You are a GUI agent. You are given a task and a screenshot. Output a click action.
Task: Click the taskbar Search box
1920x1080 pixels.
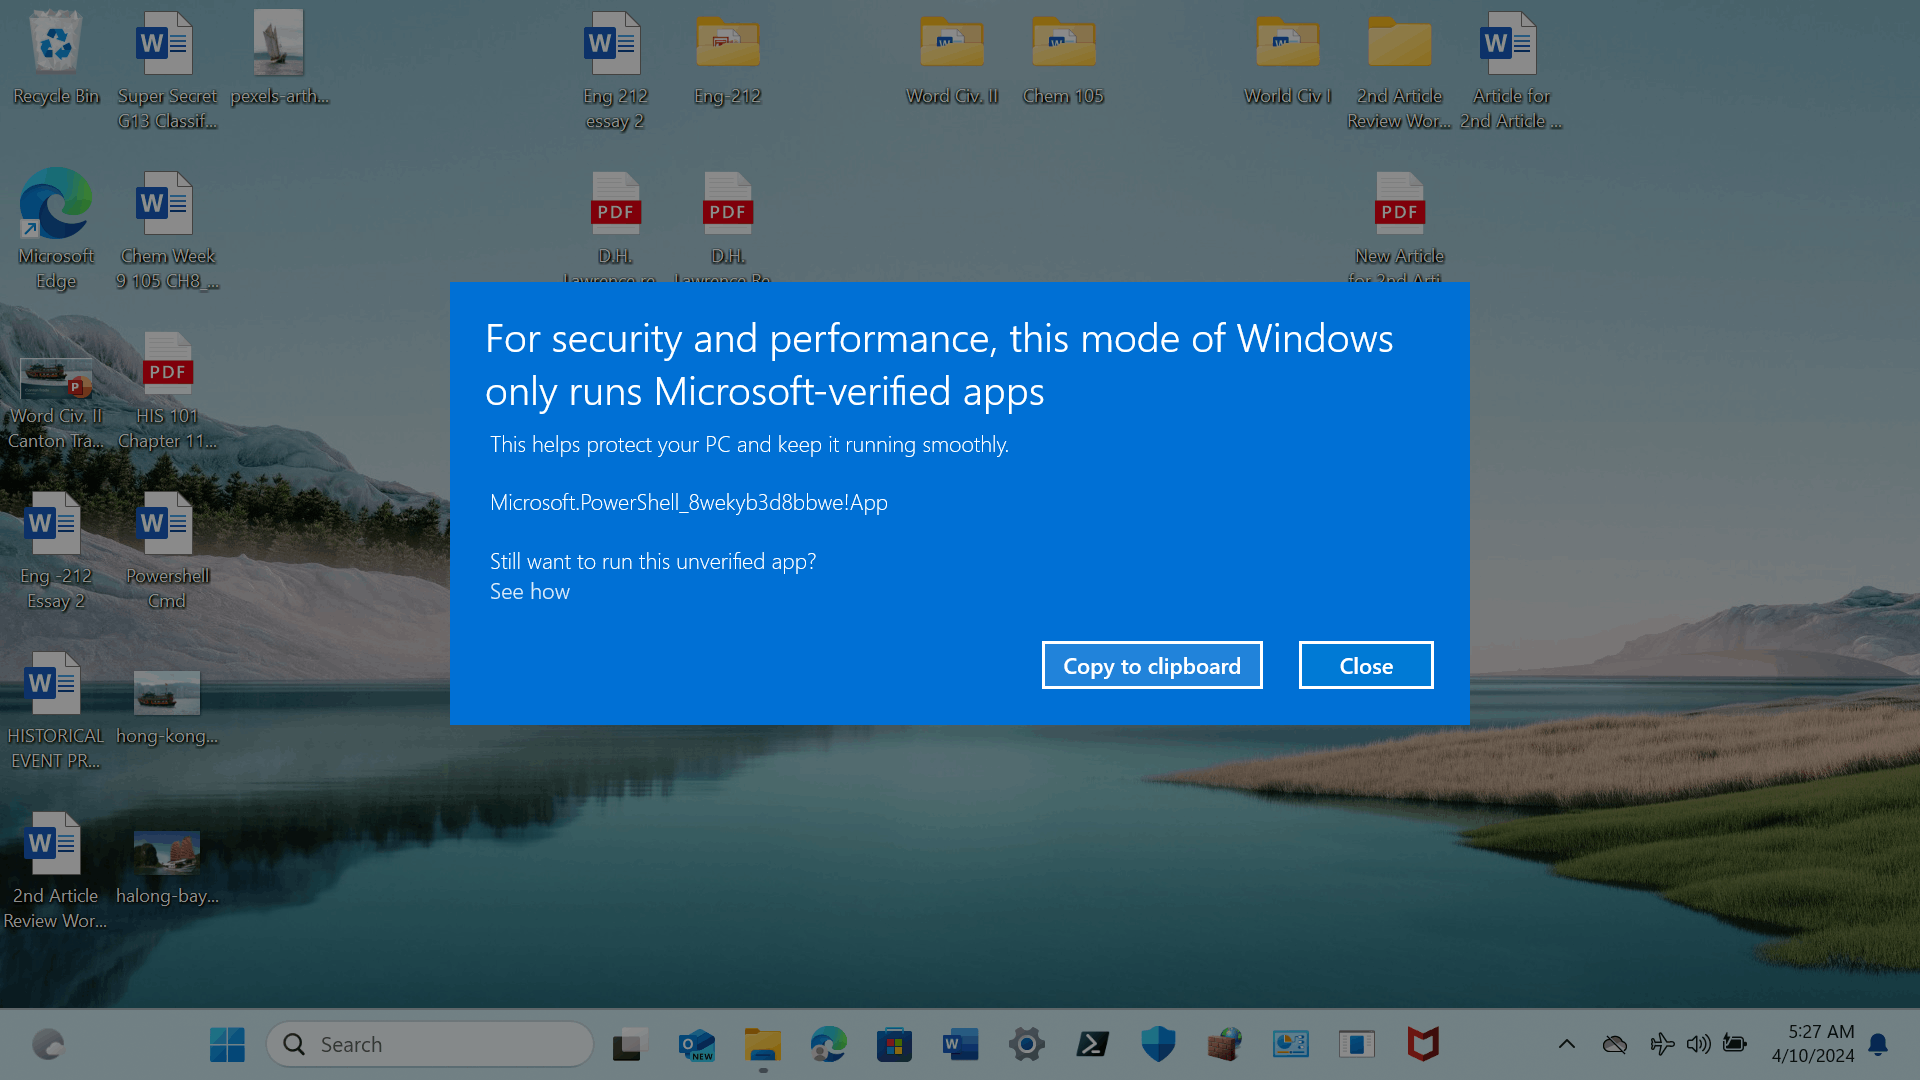430,1045
